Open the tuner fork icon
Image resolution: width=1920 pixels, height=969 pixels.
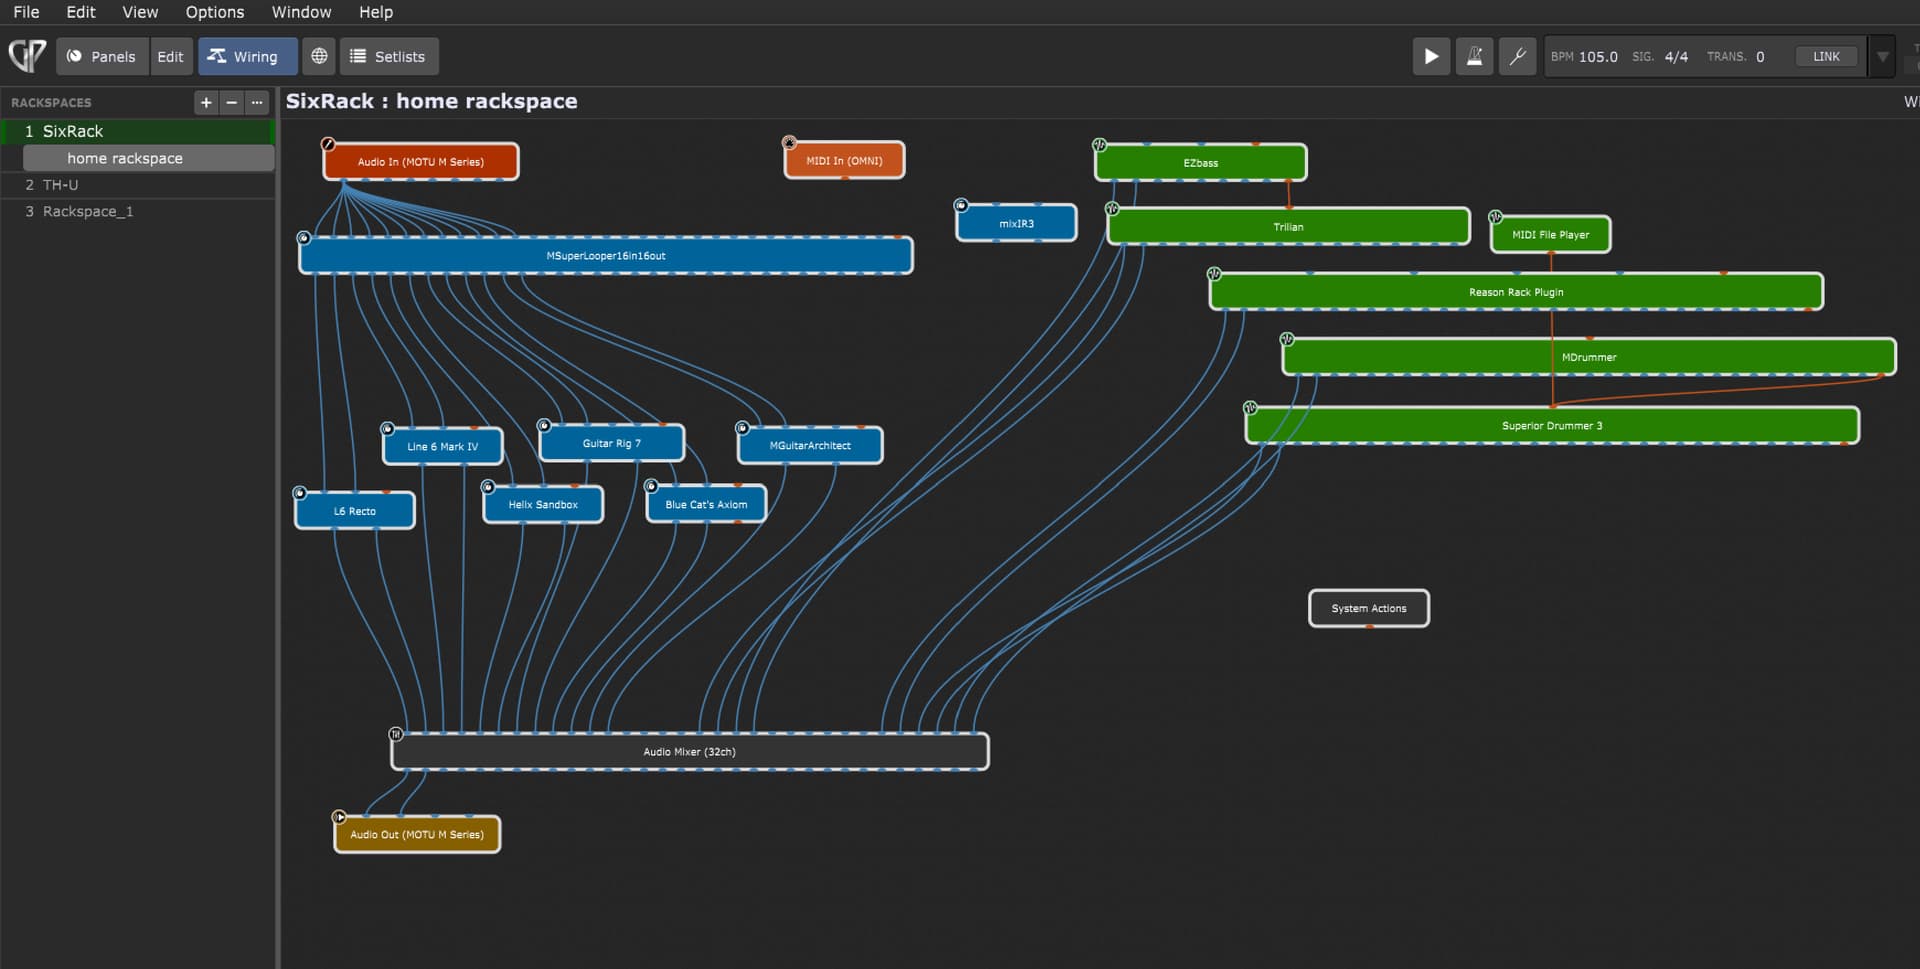1517,56
